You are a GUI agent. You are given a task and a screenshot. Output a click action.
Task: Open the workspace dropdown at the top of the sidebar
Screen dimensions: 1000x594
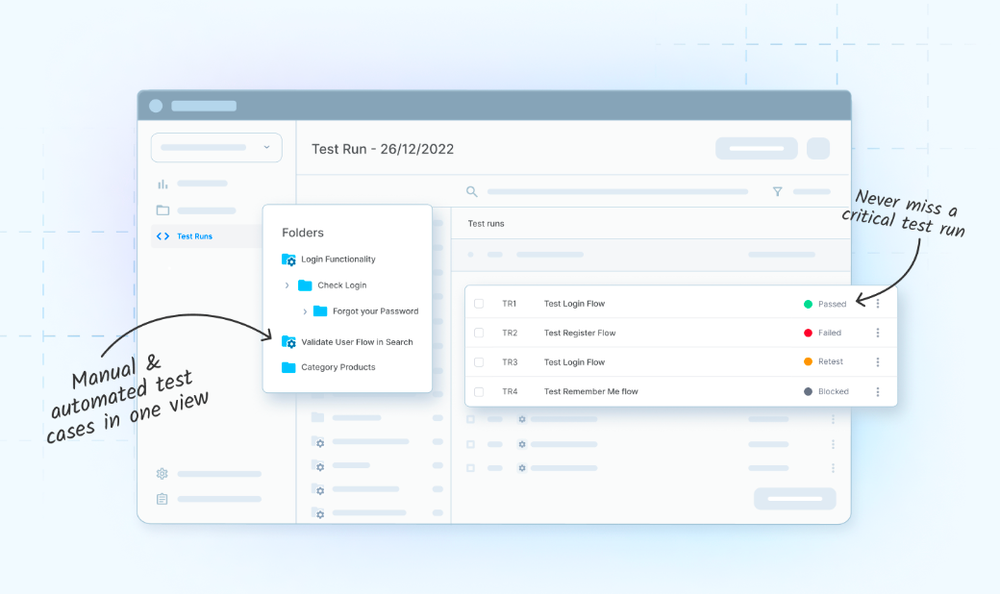click(216, 147)
